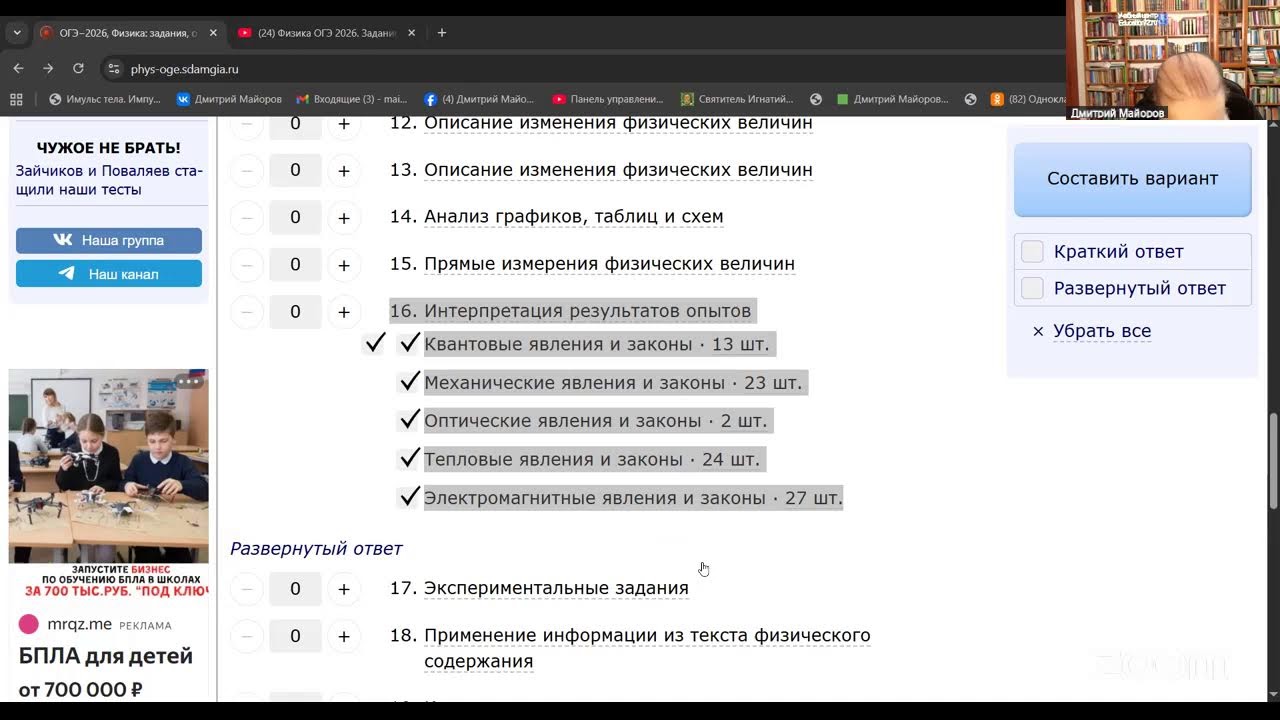
Task: Open the globe bookmark before green Дмитрий Майоров
Action: (816, 99)
